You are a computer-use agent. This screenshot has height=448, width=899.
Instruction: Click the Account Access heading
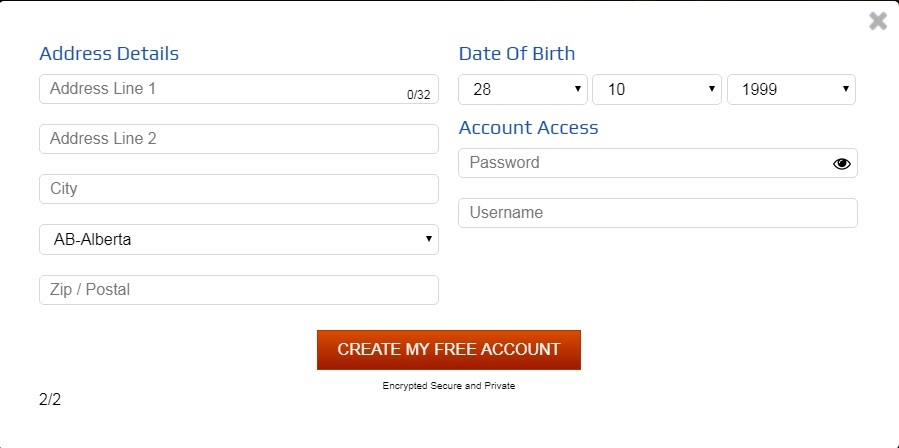click(x=528, y=127)
